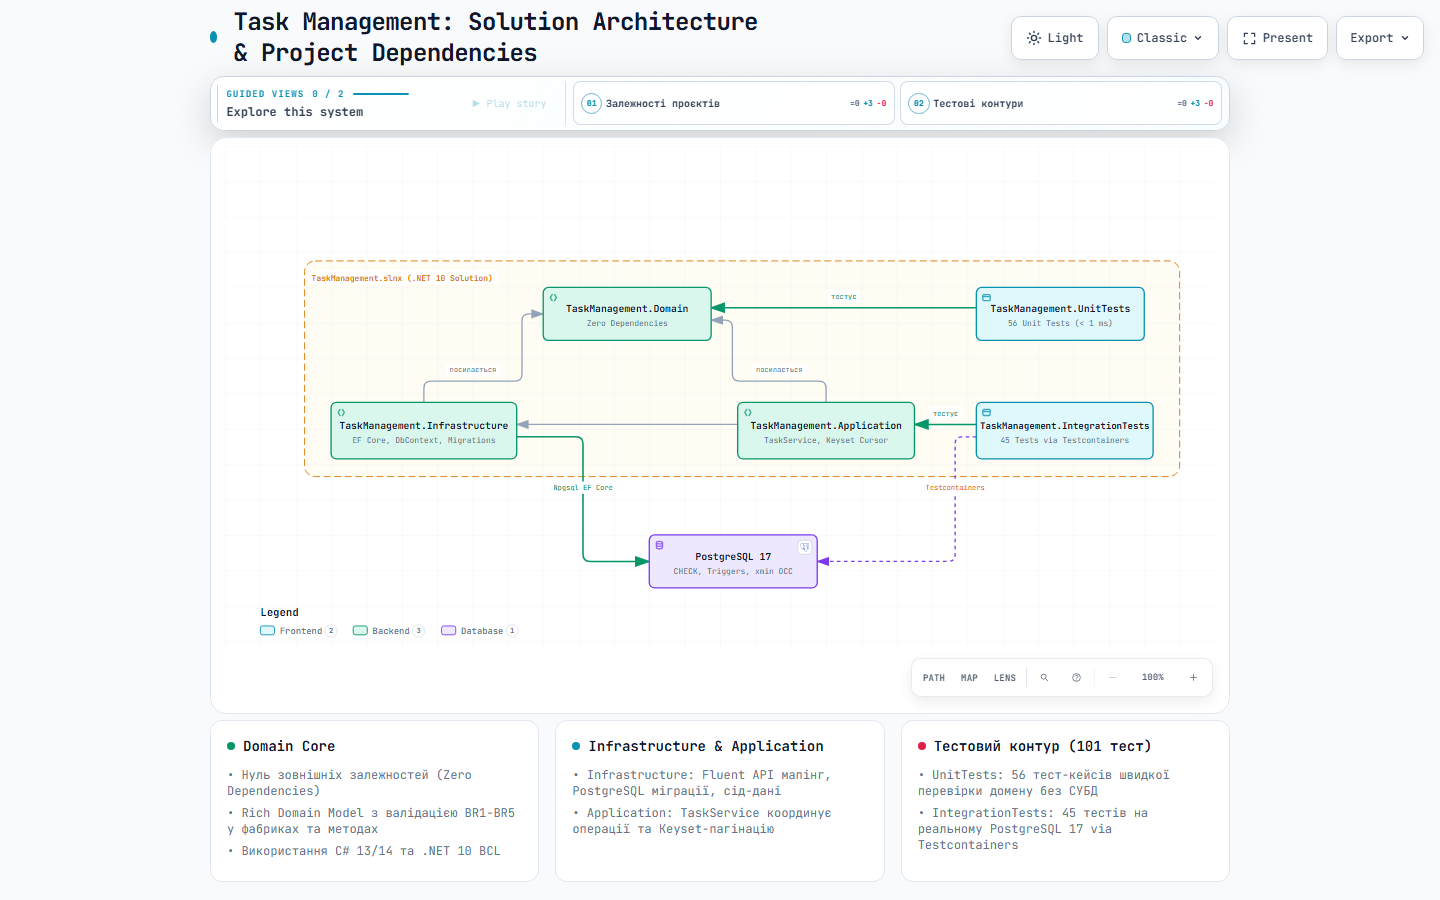Click the Infrastructure & Application card heading

point(706,746)
